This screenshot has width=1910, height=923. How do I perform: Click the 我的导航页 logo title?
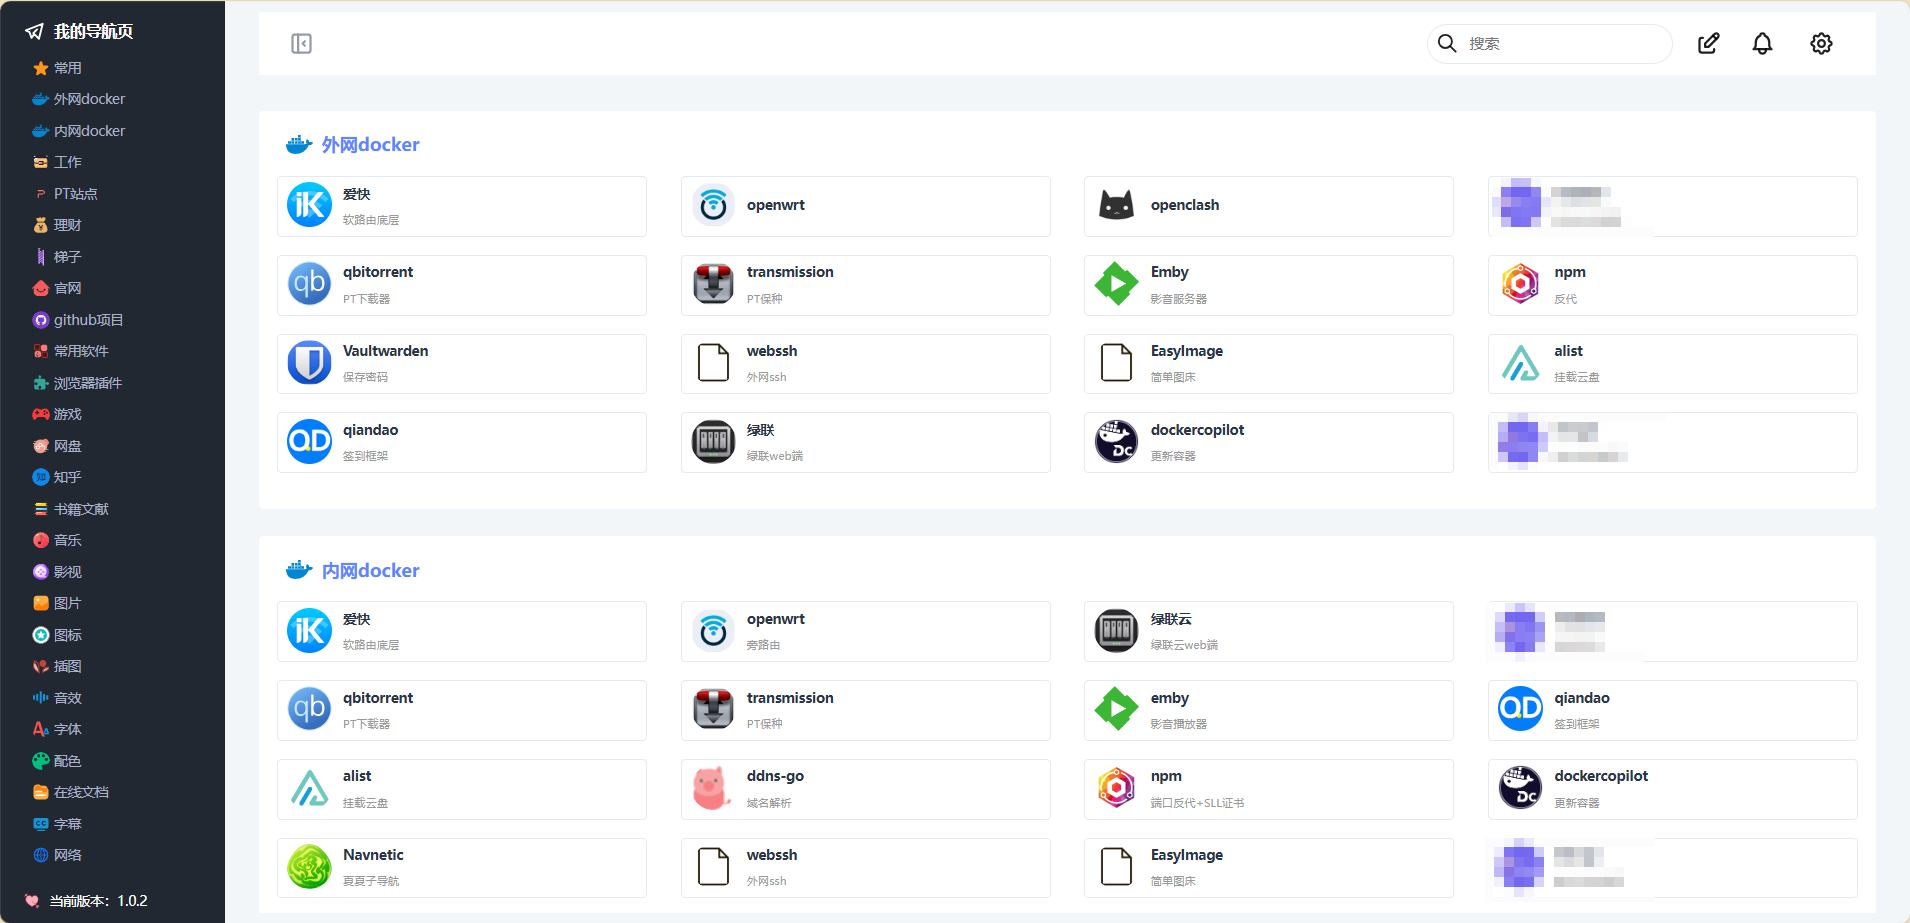click(93, 32)
